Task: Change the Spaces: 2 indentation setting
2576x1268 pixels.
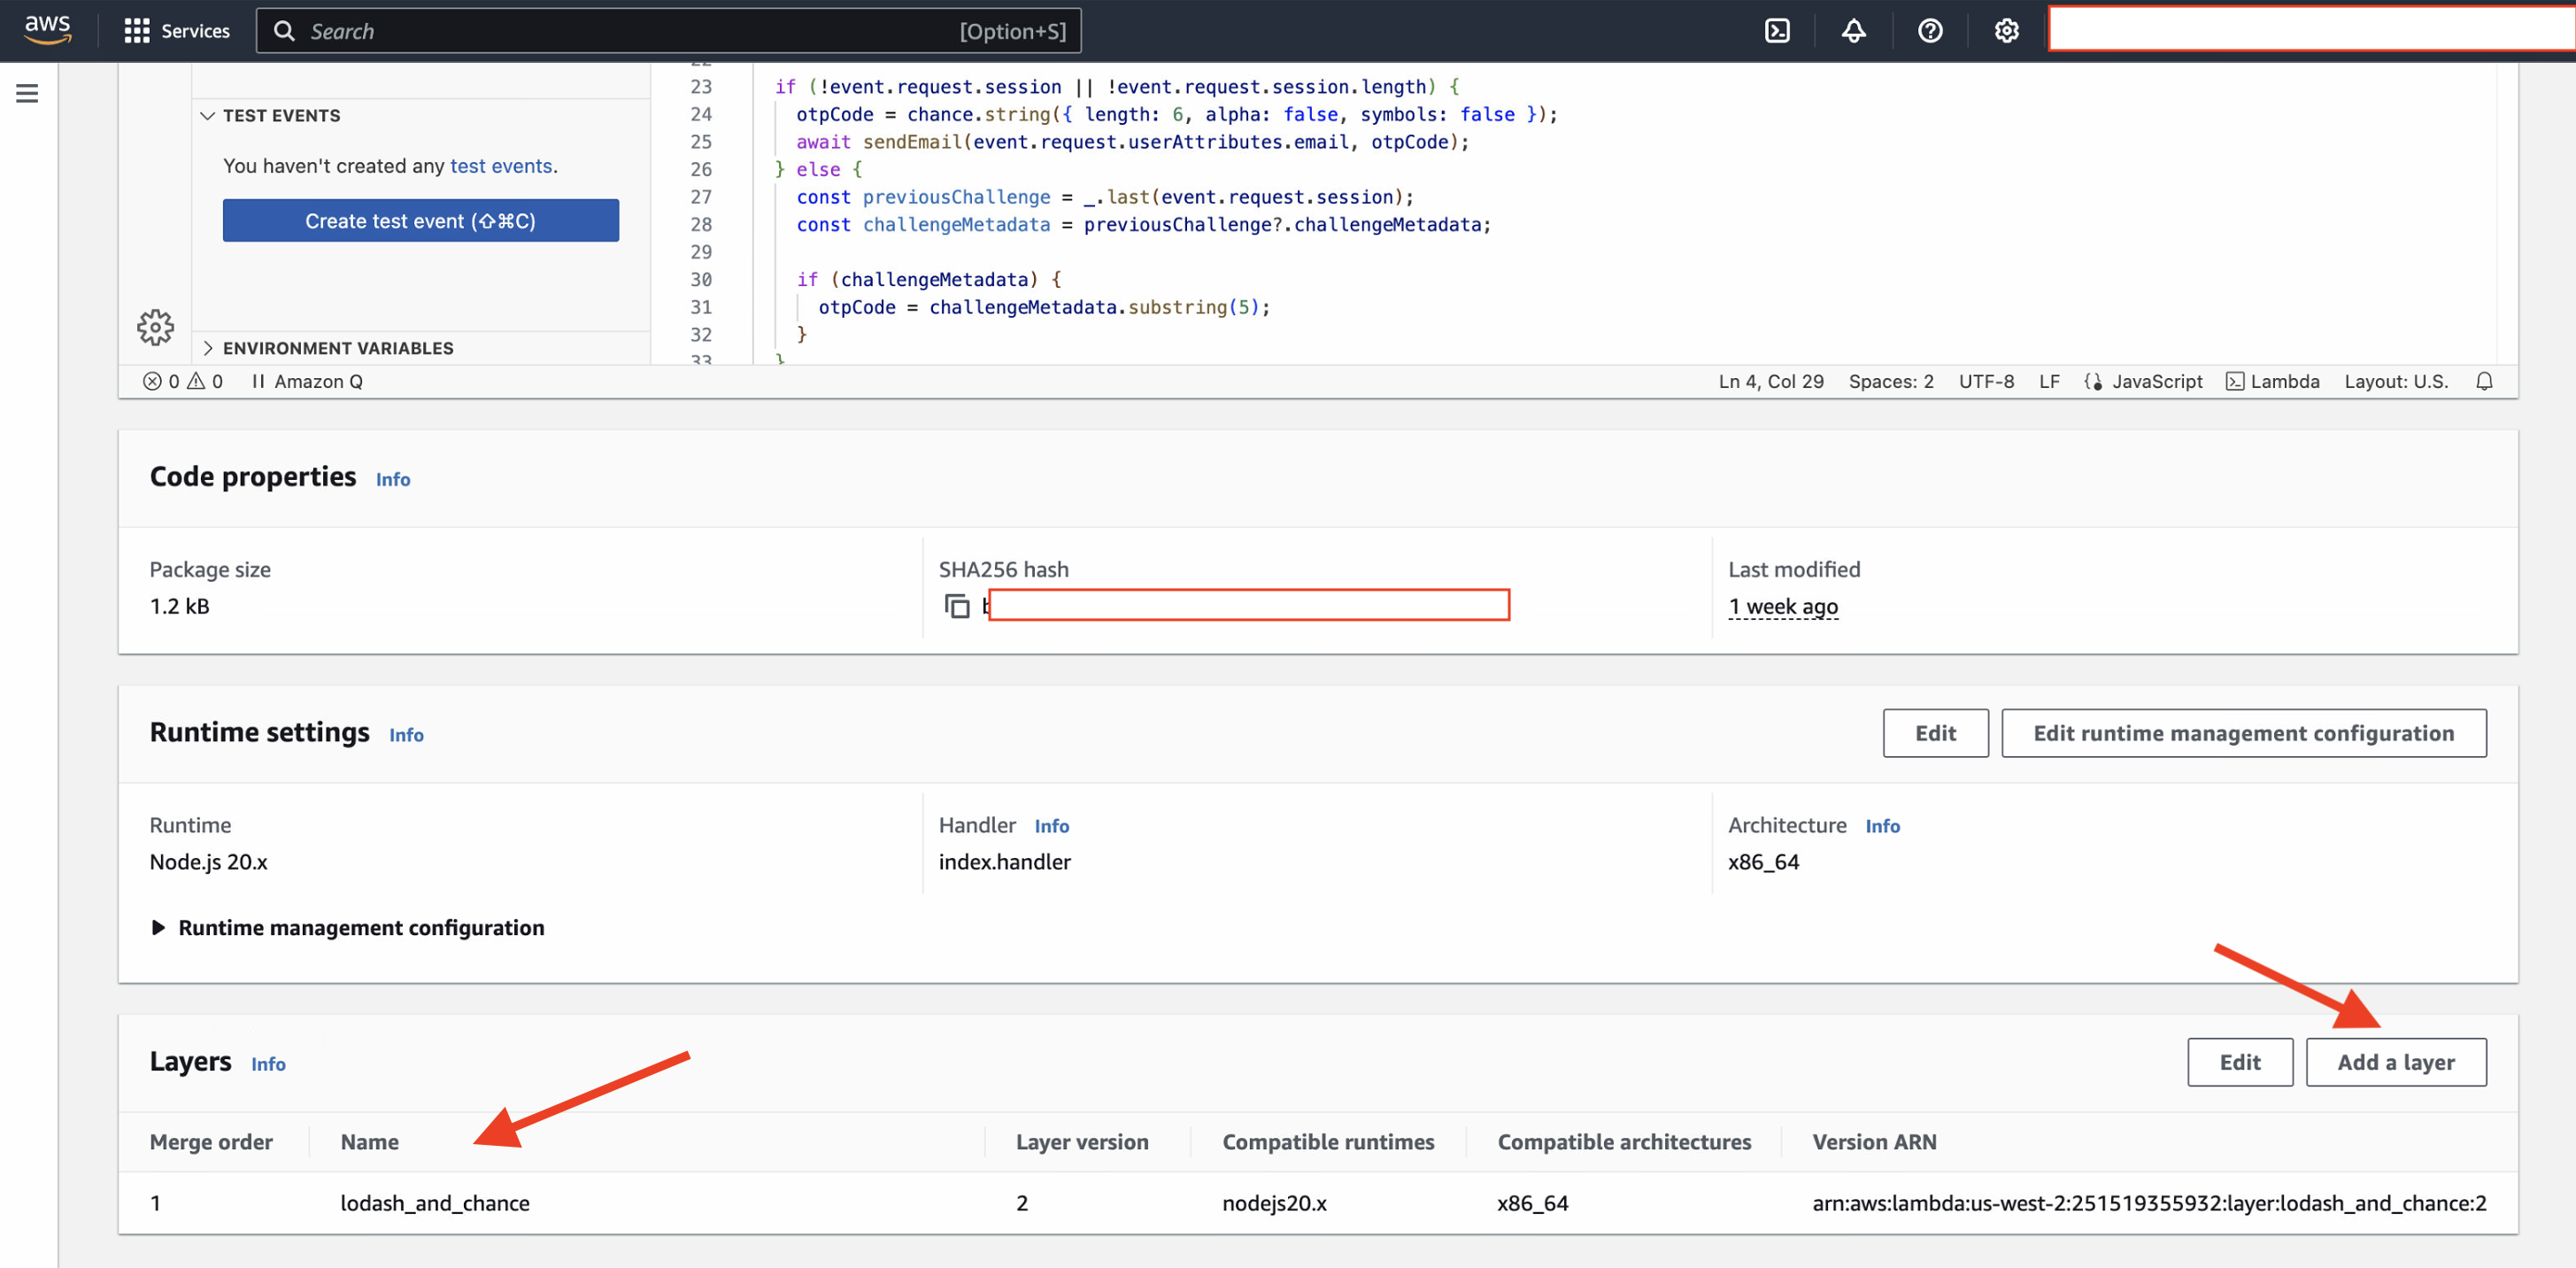Action: [1891, 381]
